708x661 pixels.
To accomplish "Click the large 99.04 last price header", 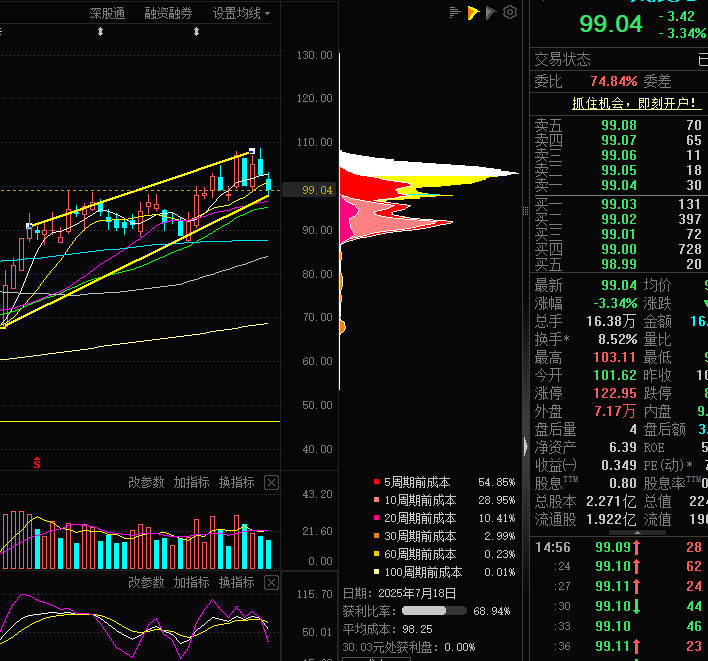I will click(610, 24).
